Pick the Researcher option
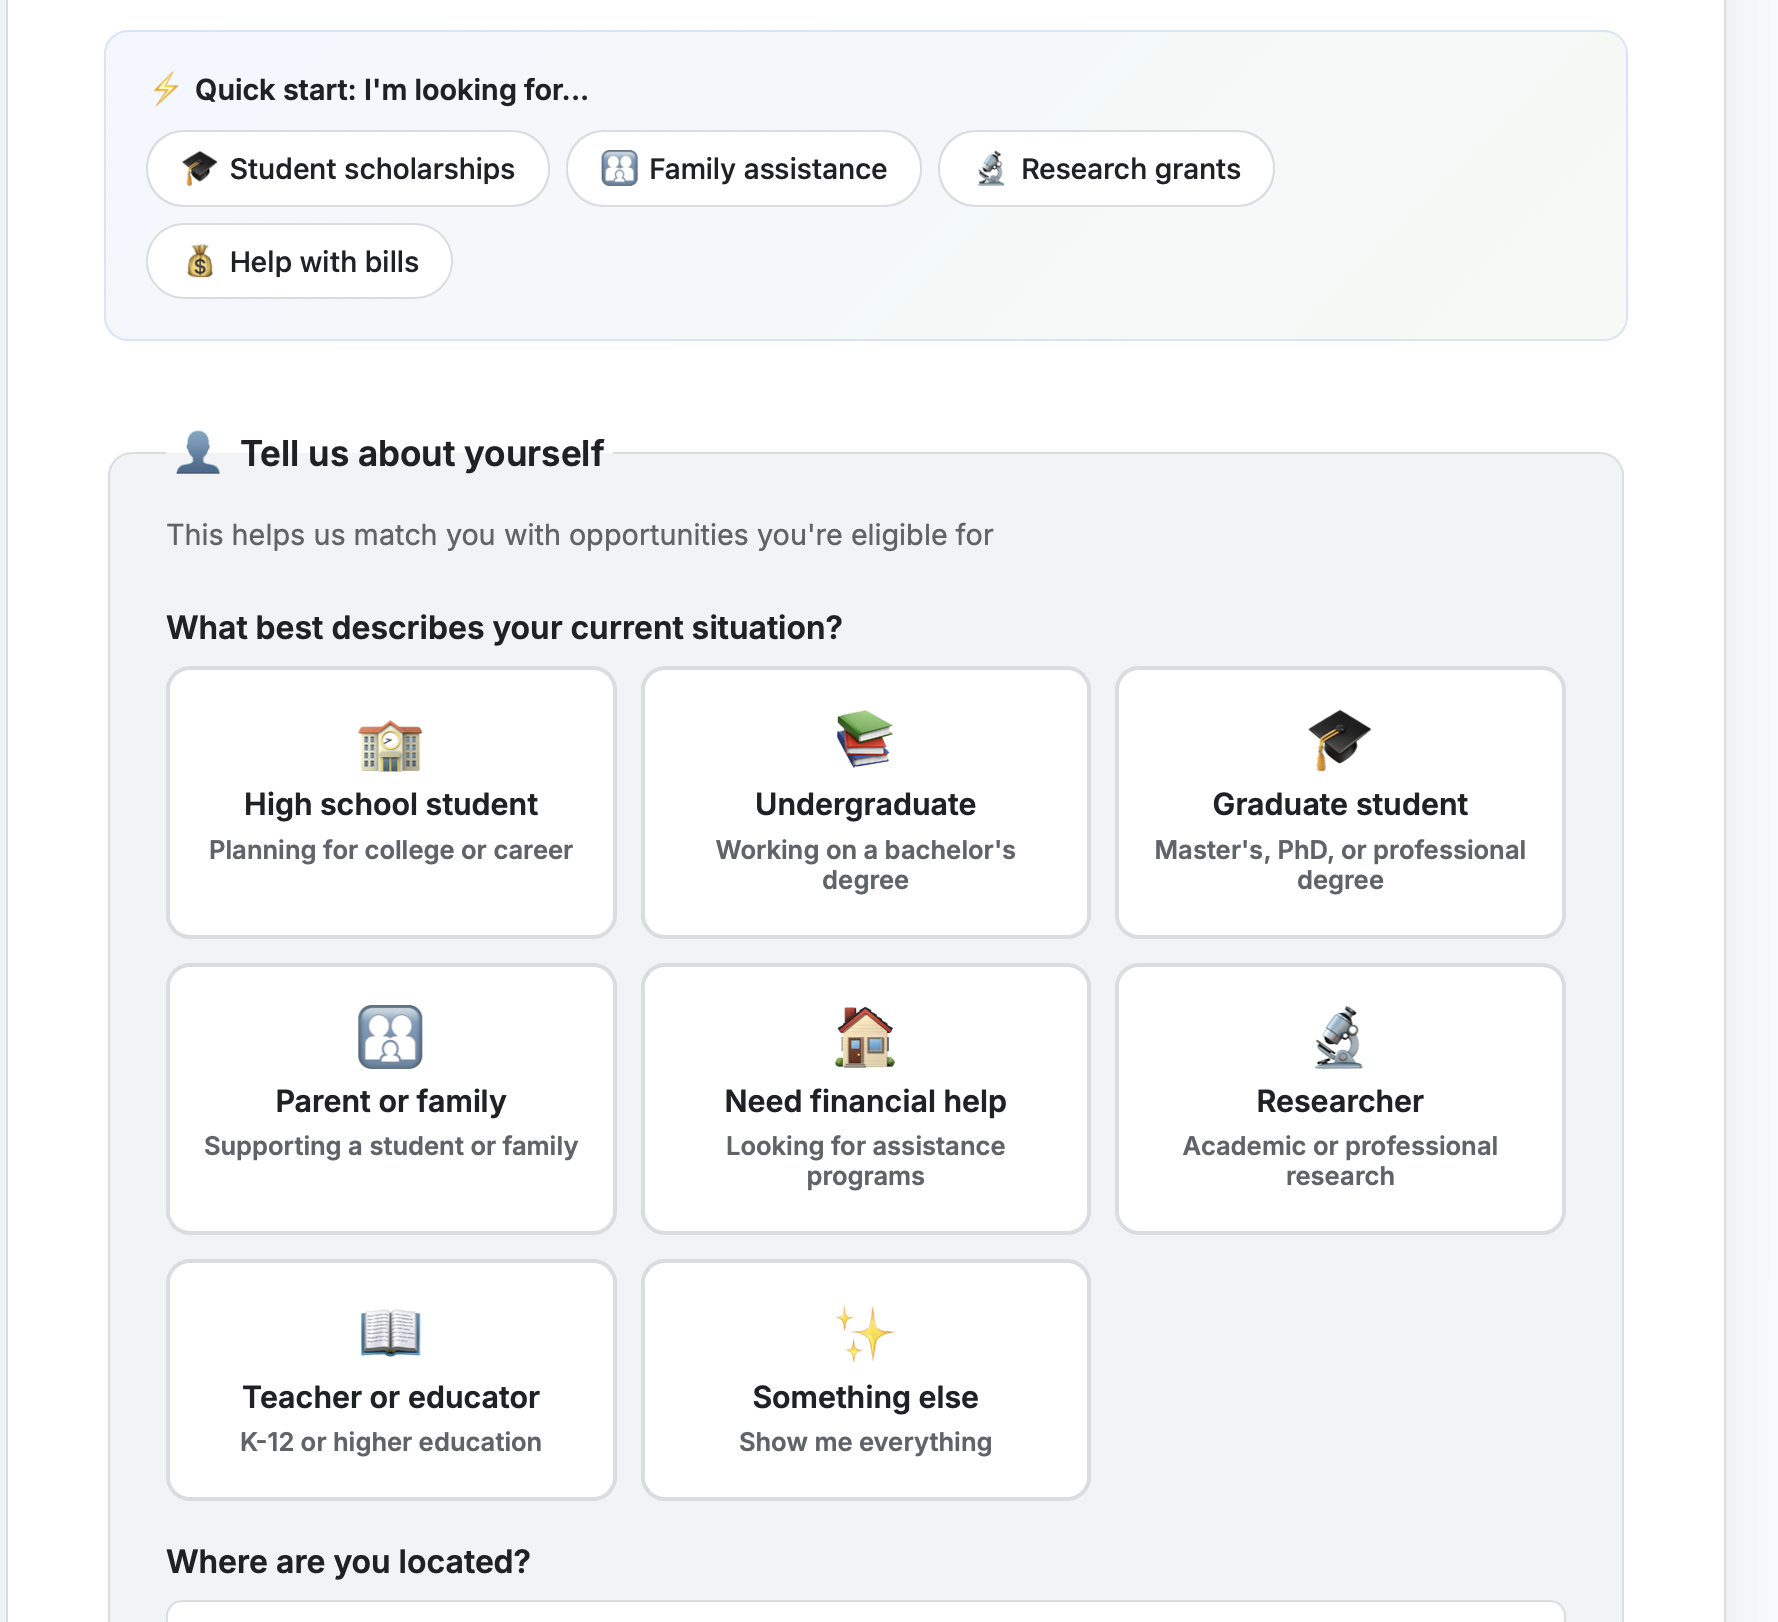The width and height of the screenshot is (1778, 1622). tap(1340, 1100)
